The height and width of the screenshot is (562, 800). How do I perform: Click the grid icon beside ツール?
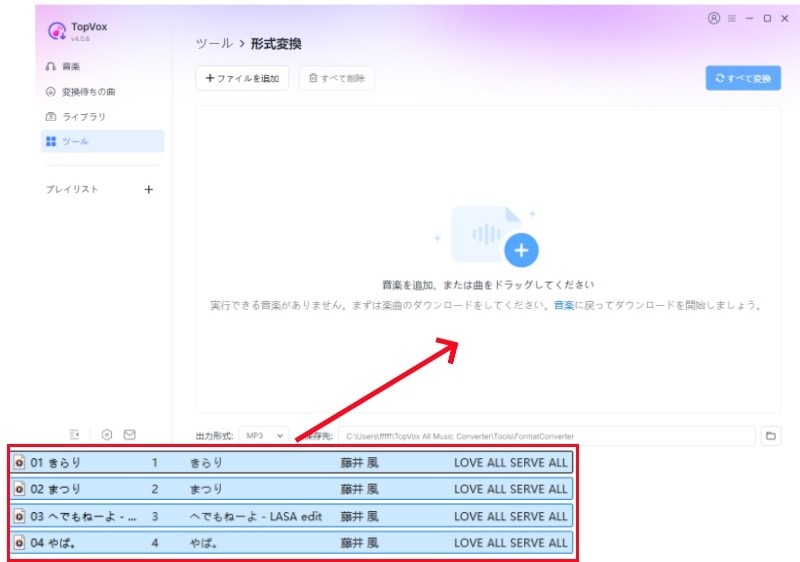click(51, 141)
